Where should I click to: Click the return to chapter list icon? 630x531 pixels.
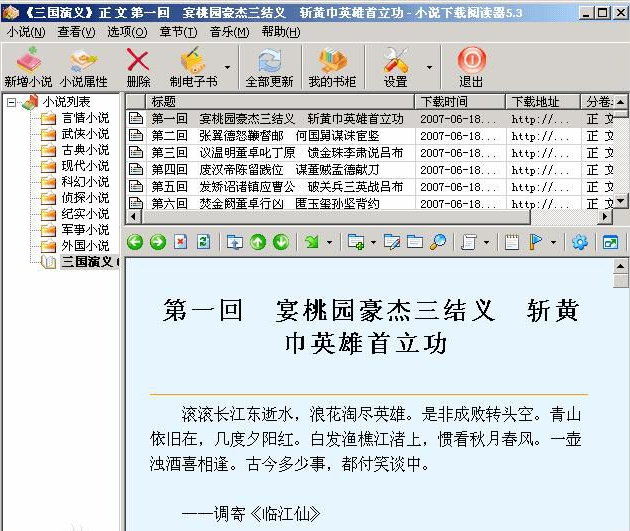[x=235, y=242]
